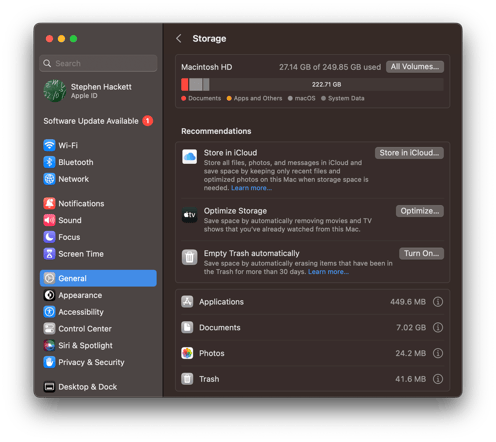Select the Siri & Spotlight icon
Screen dimensions: 496x442
pyautogui.click(x=49, y=345)
